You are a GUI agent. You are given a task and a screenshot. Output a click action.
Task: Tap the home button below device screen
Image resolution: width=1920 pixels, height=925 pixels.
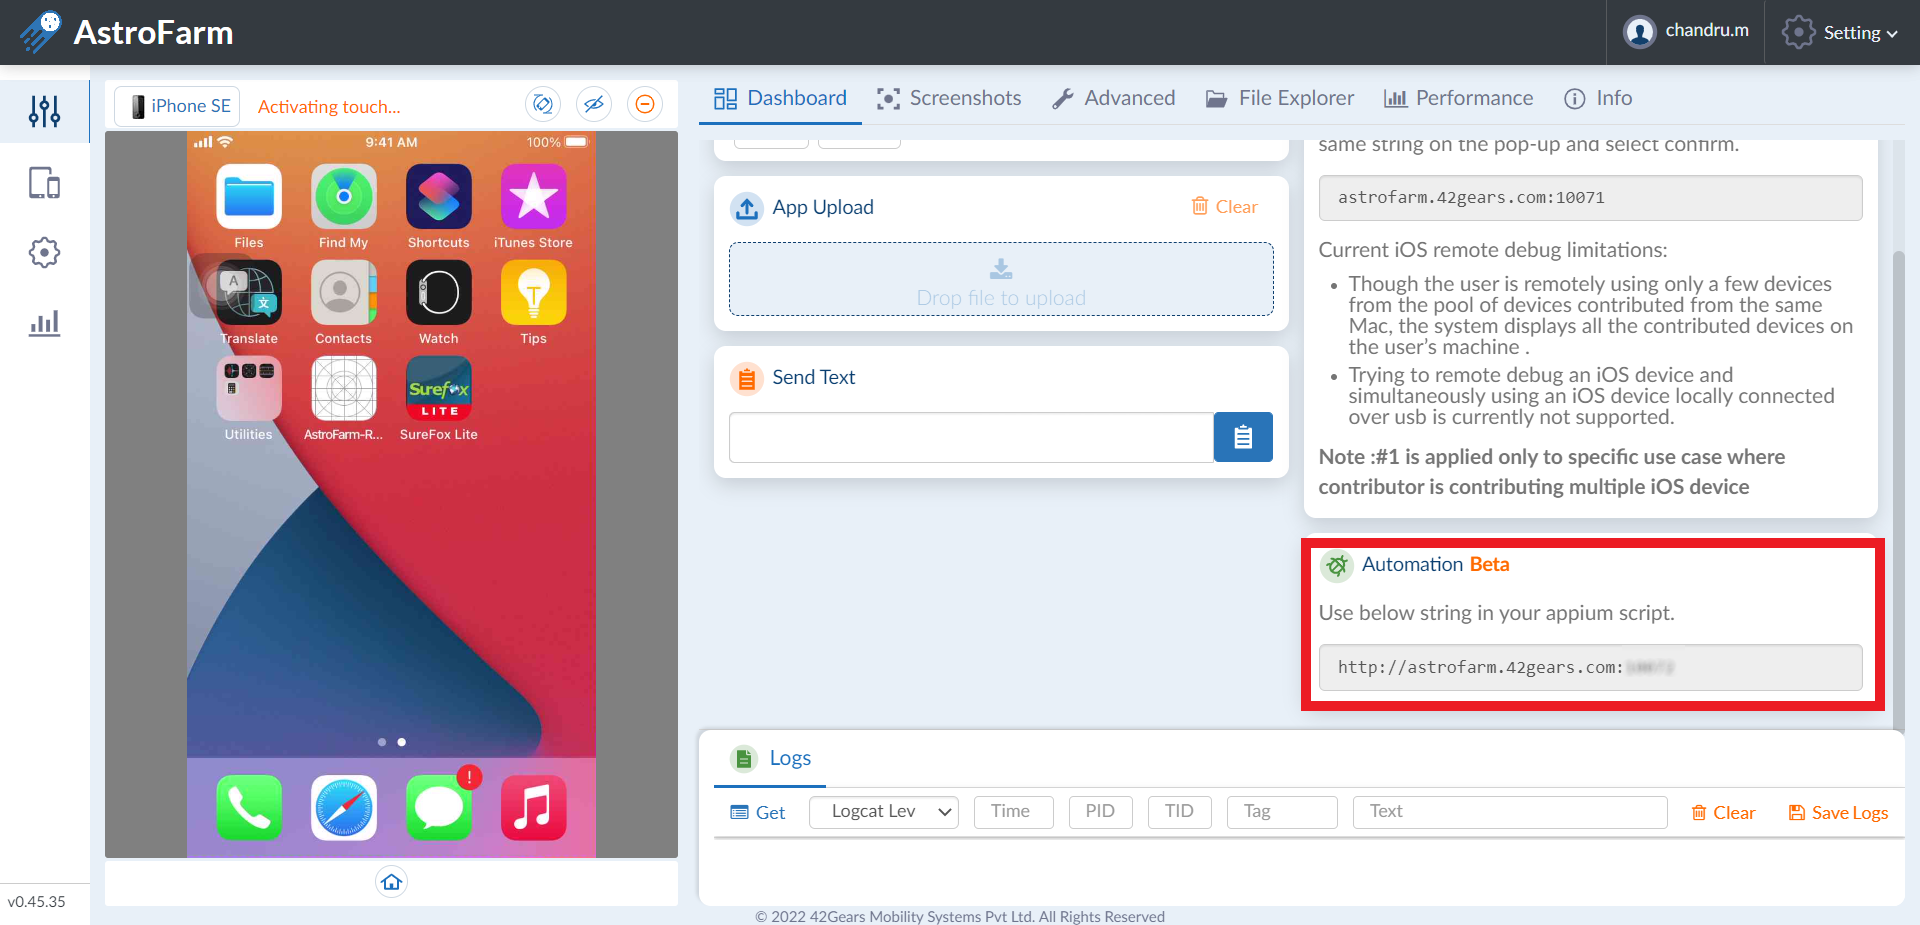(391, 881)
